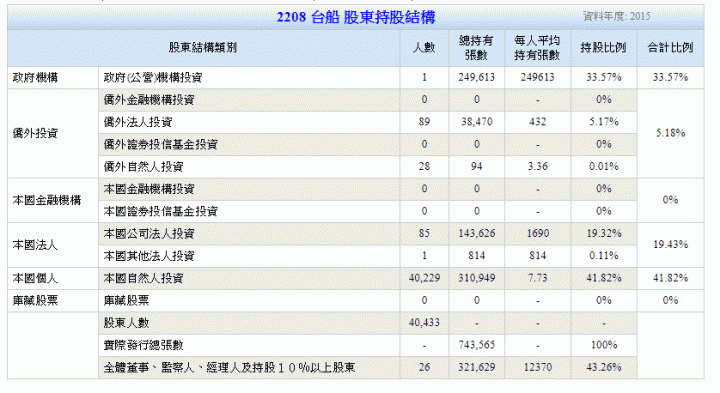Click the 實際發行總張數 row label
Screen dimensions: 720x393
[143, 345]
